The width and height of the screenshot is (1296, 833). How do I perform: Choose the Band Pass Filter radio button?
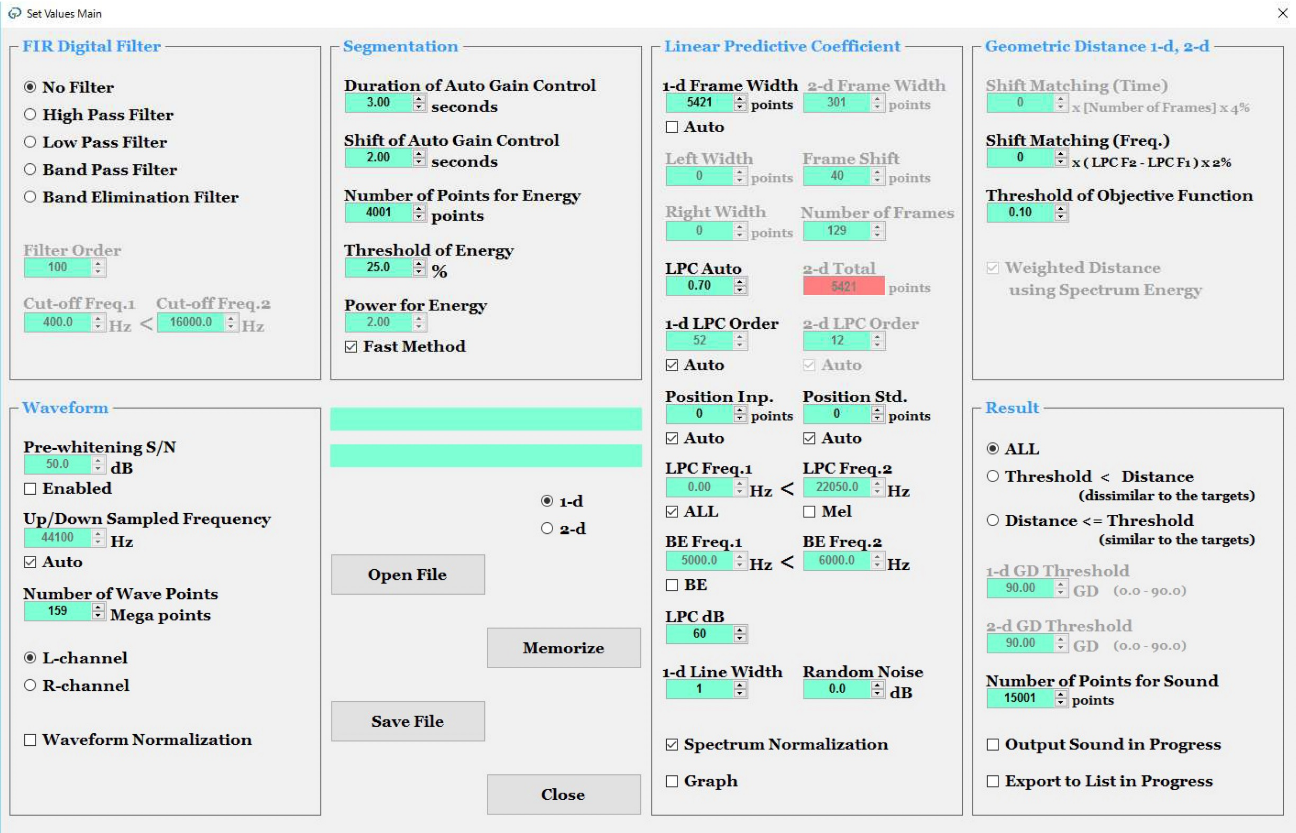[30, 170]
